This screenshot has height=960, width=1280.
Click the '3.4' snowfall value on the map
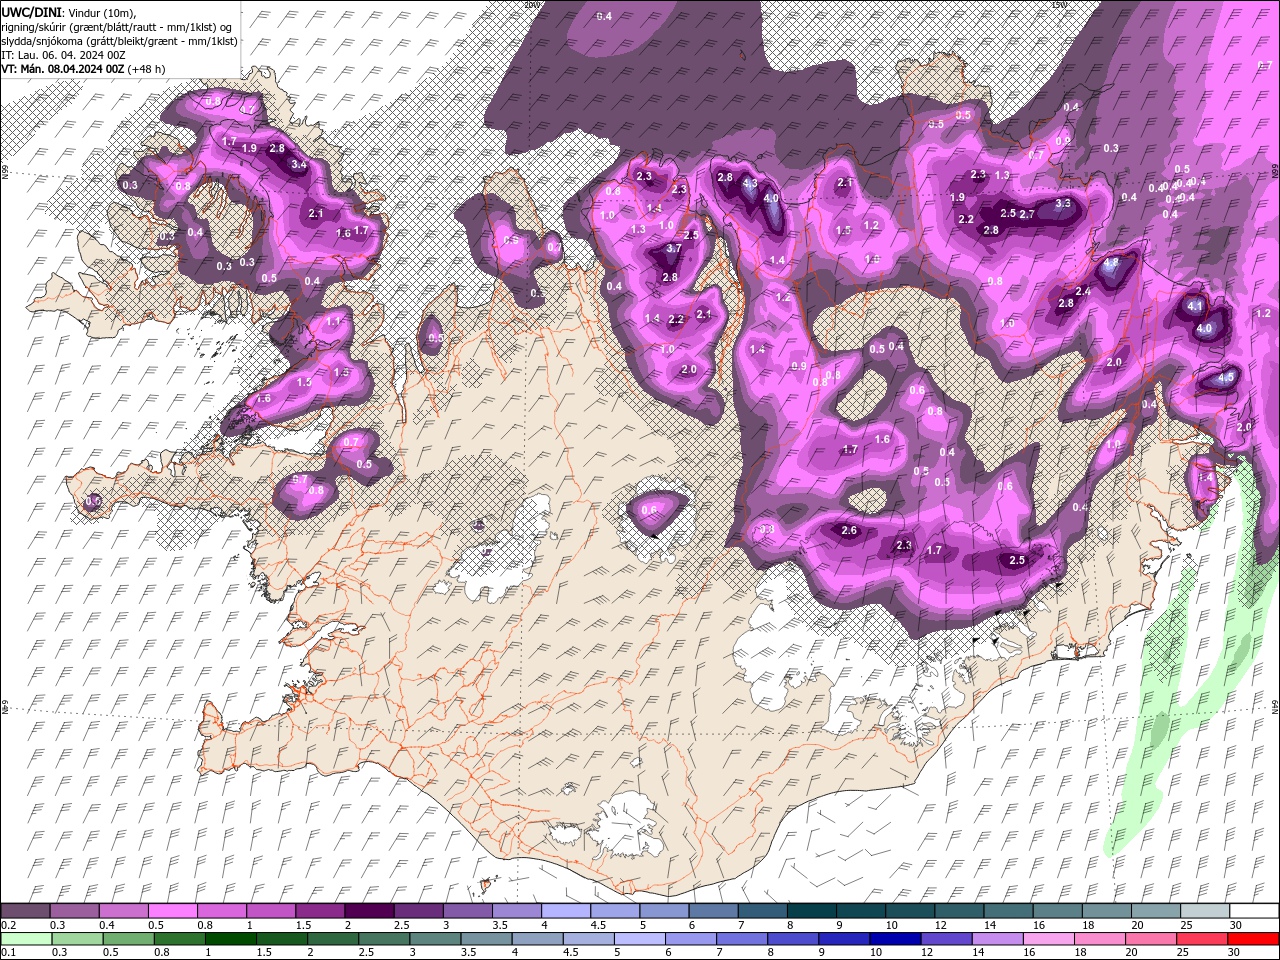coord(298,164)
